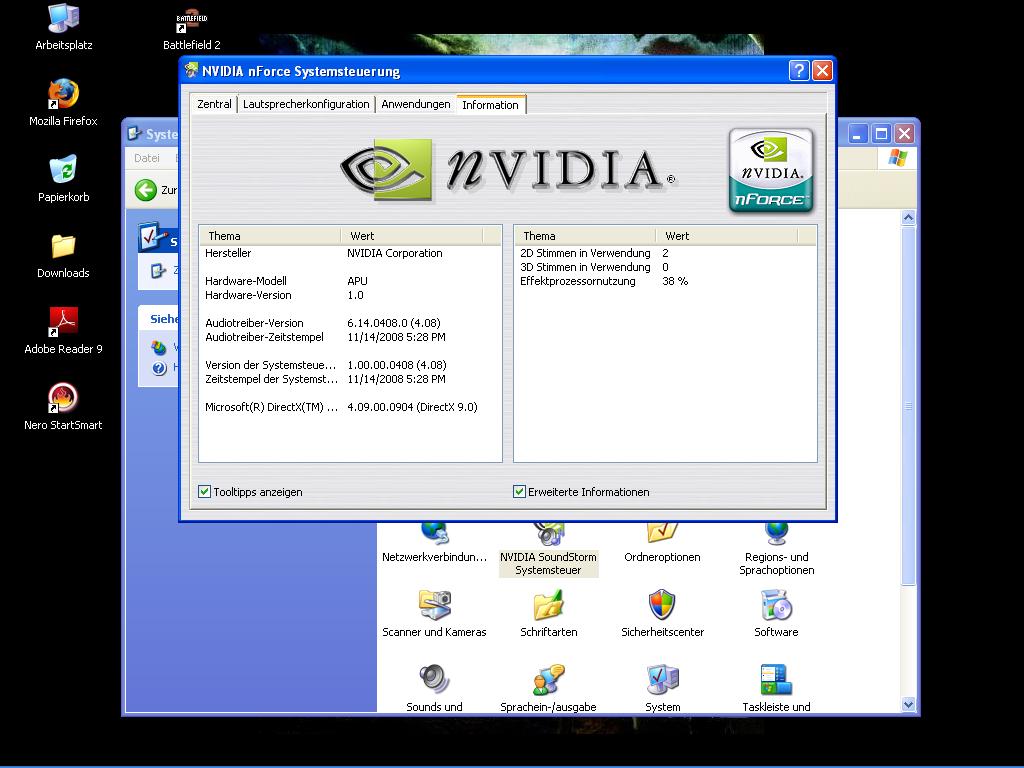
Task: Click the NVIDIA nForce logo badge
Action: (771, 171)
